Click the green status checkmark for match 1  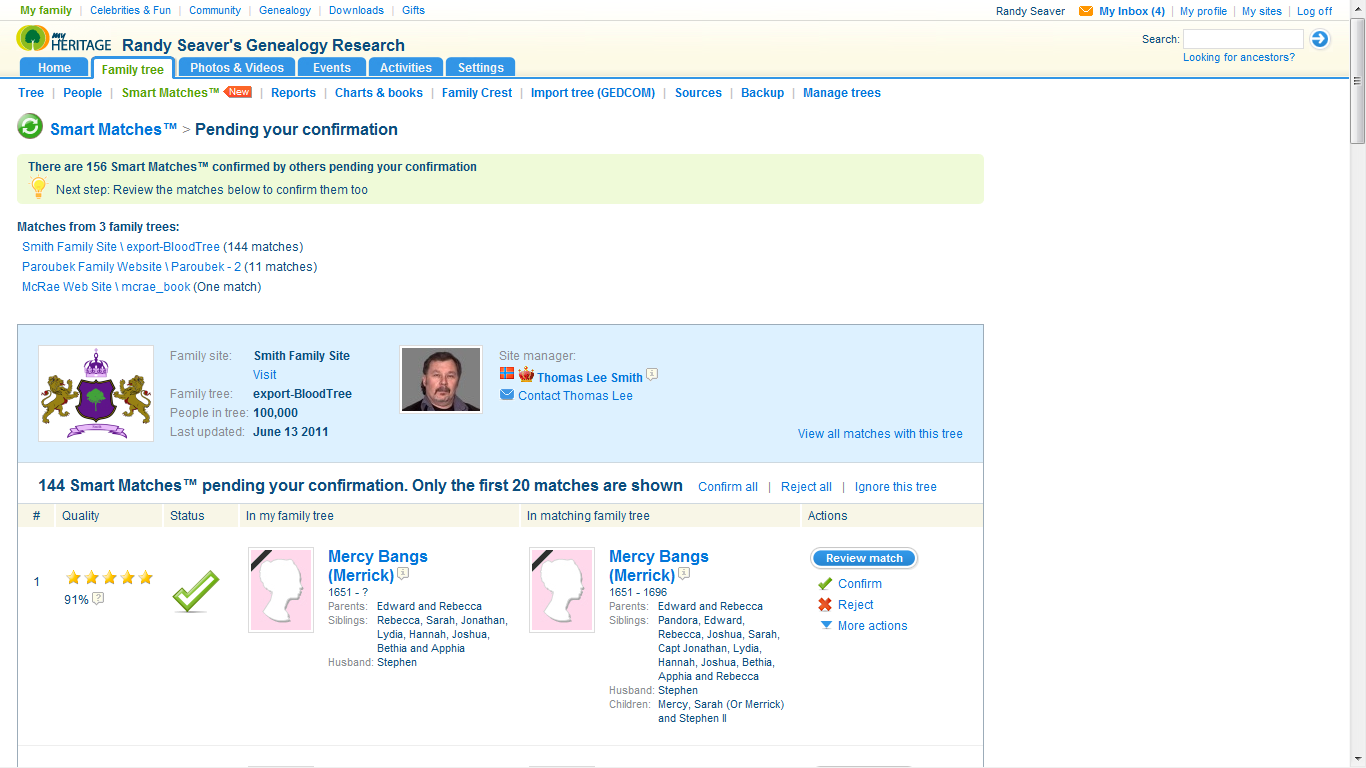pos(195,590)
